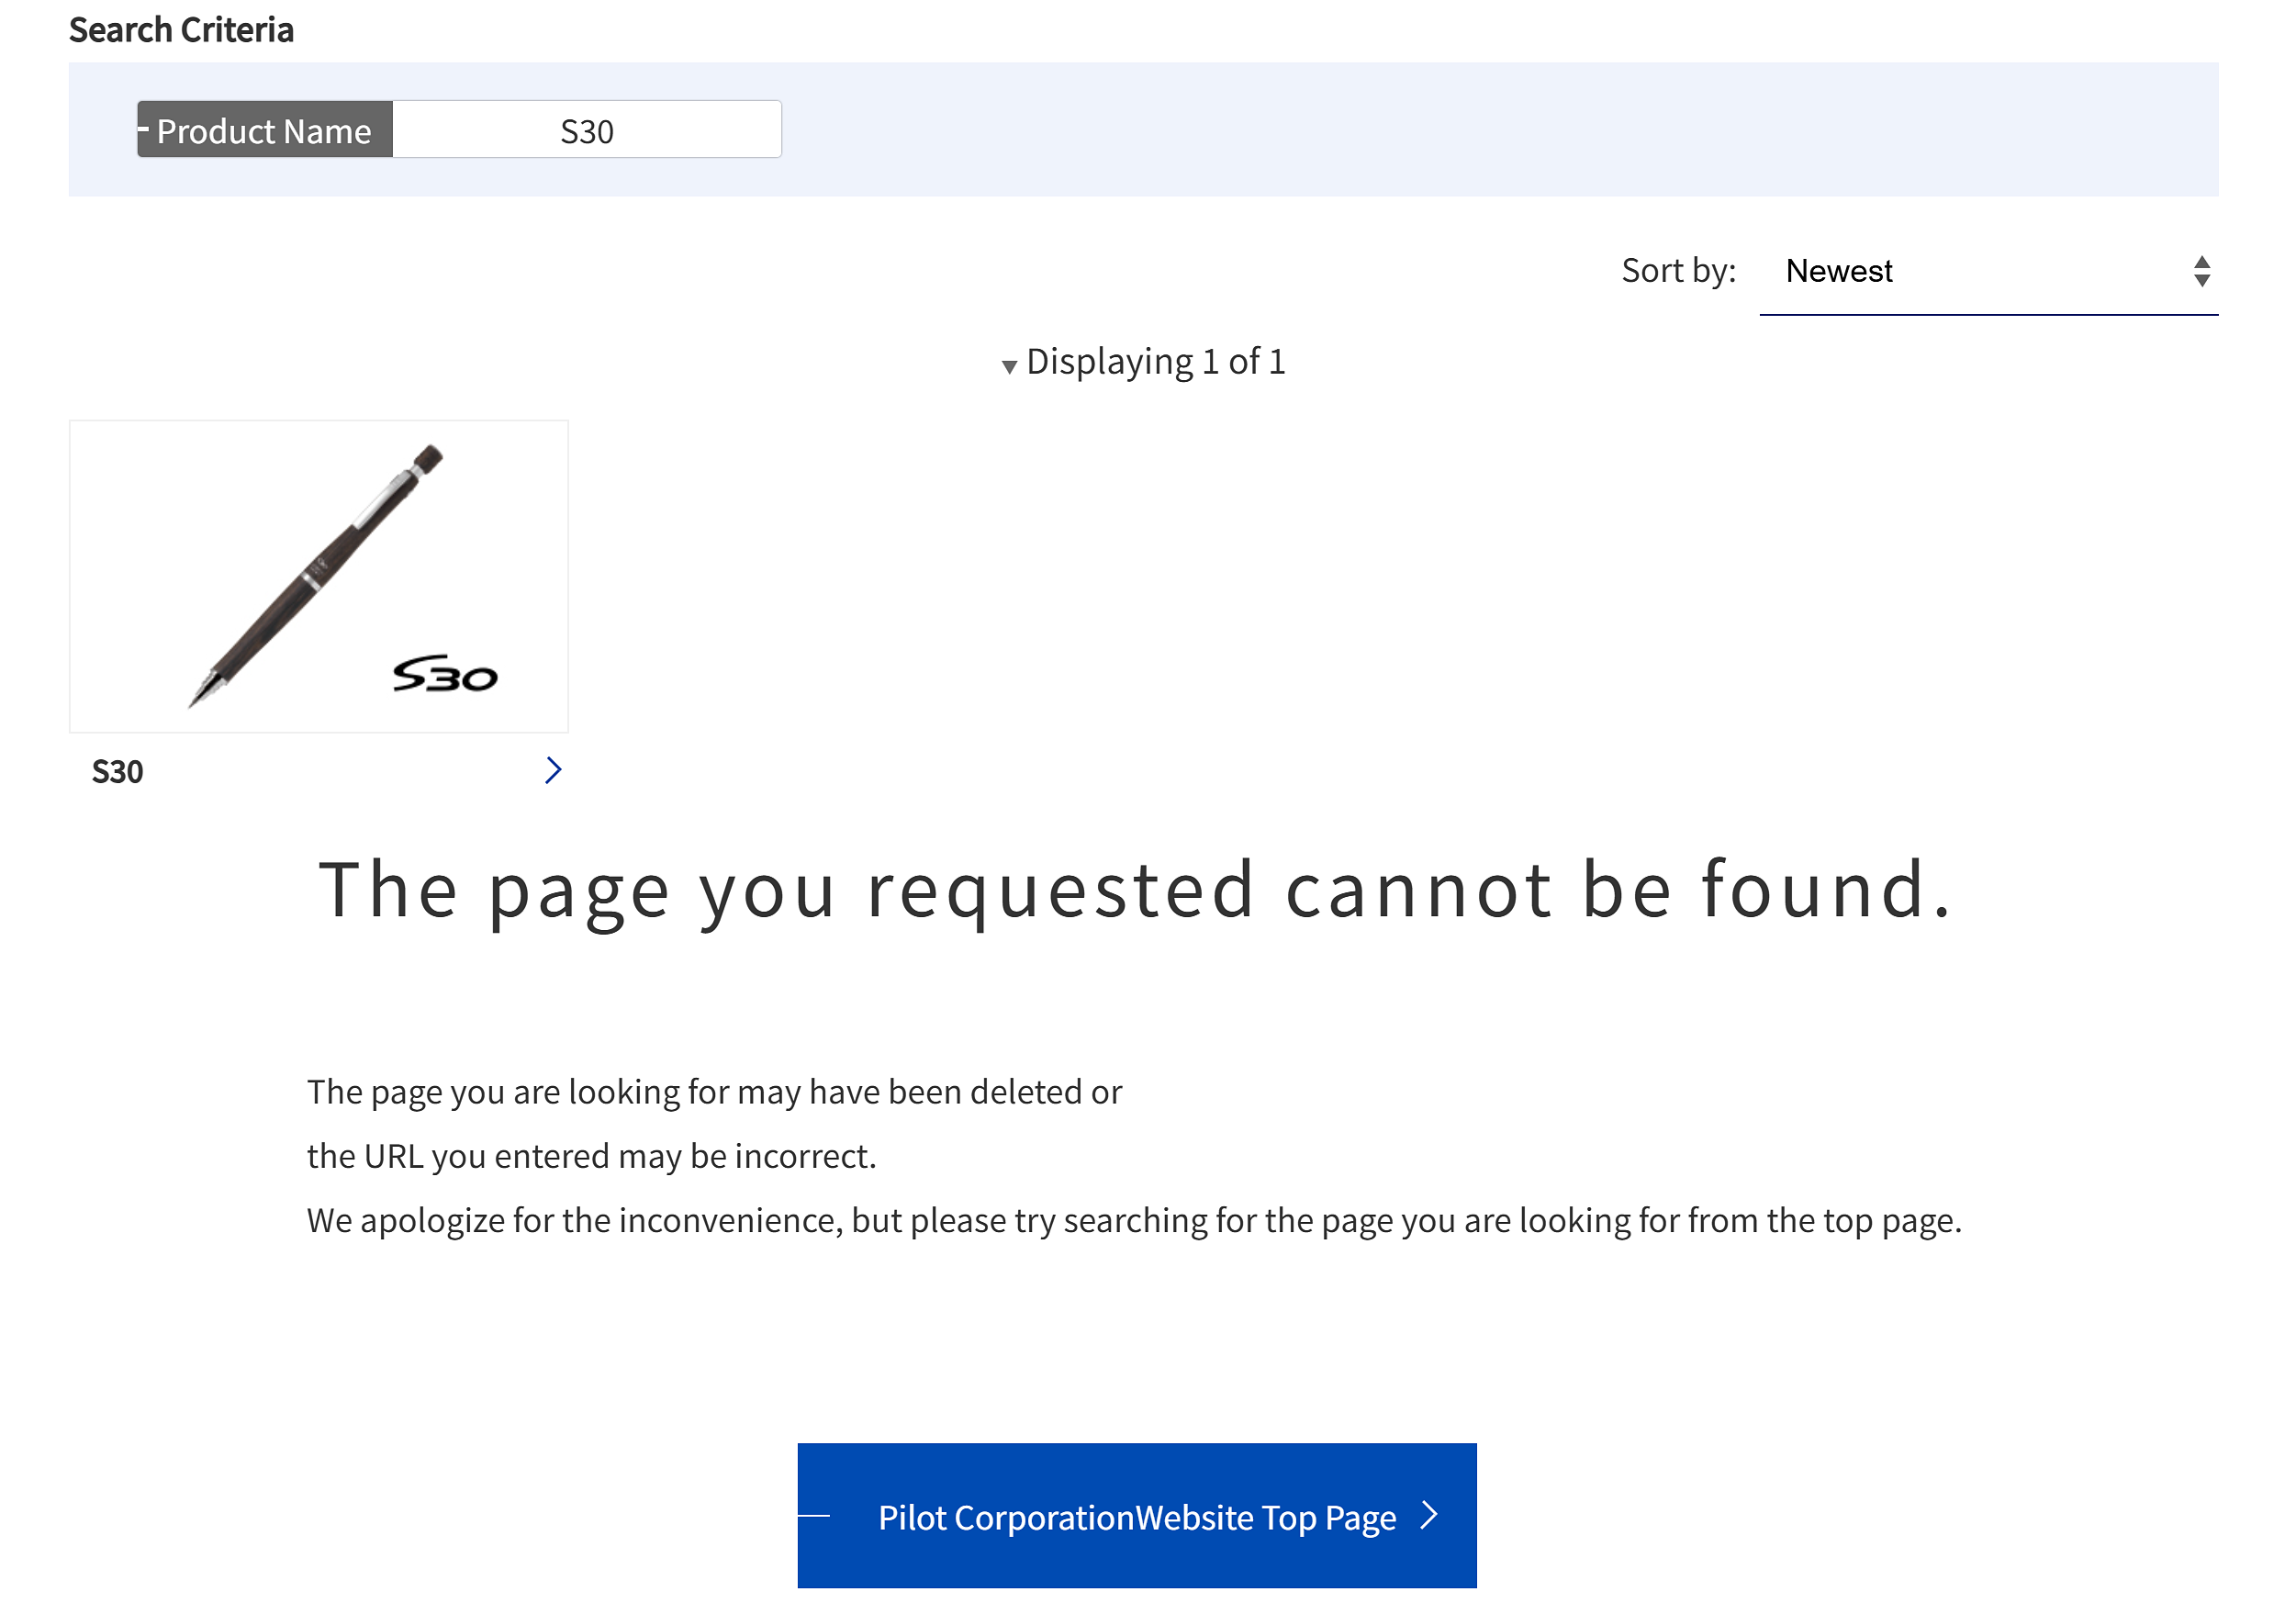Click the S30 pencil product thumbnail
The height and width of the screenshot is (1614, 2296).
point(319,576)
